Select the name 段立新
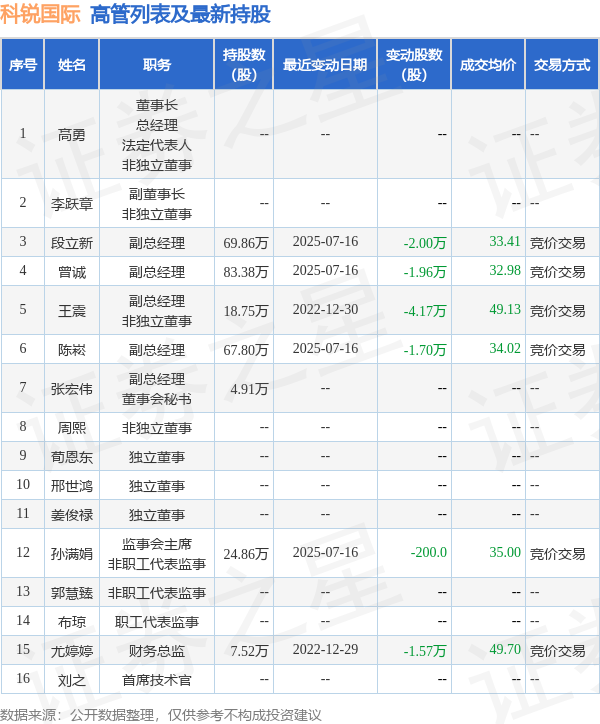The image size is (600, 724). (72, 243)
